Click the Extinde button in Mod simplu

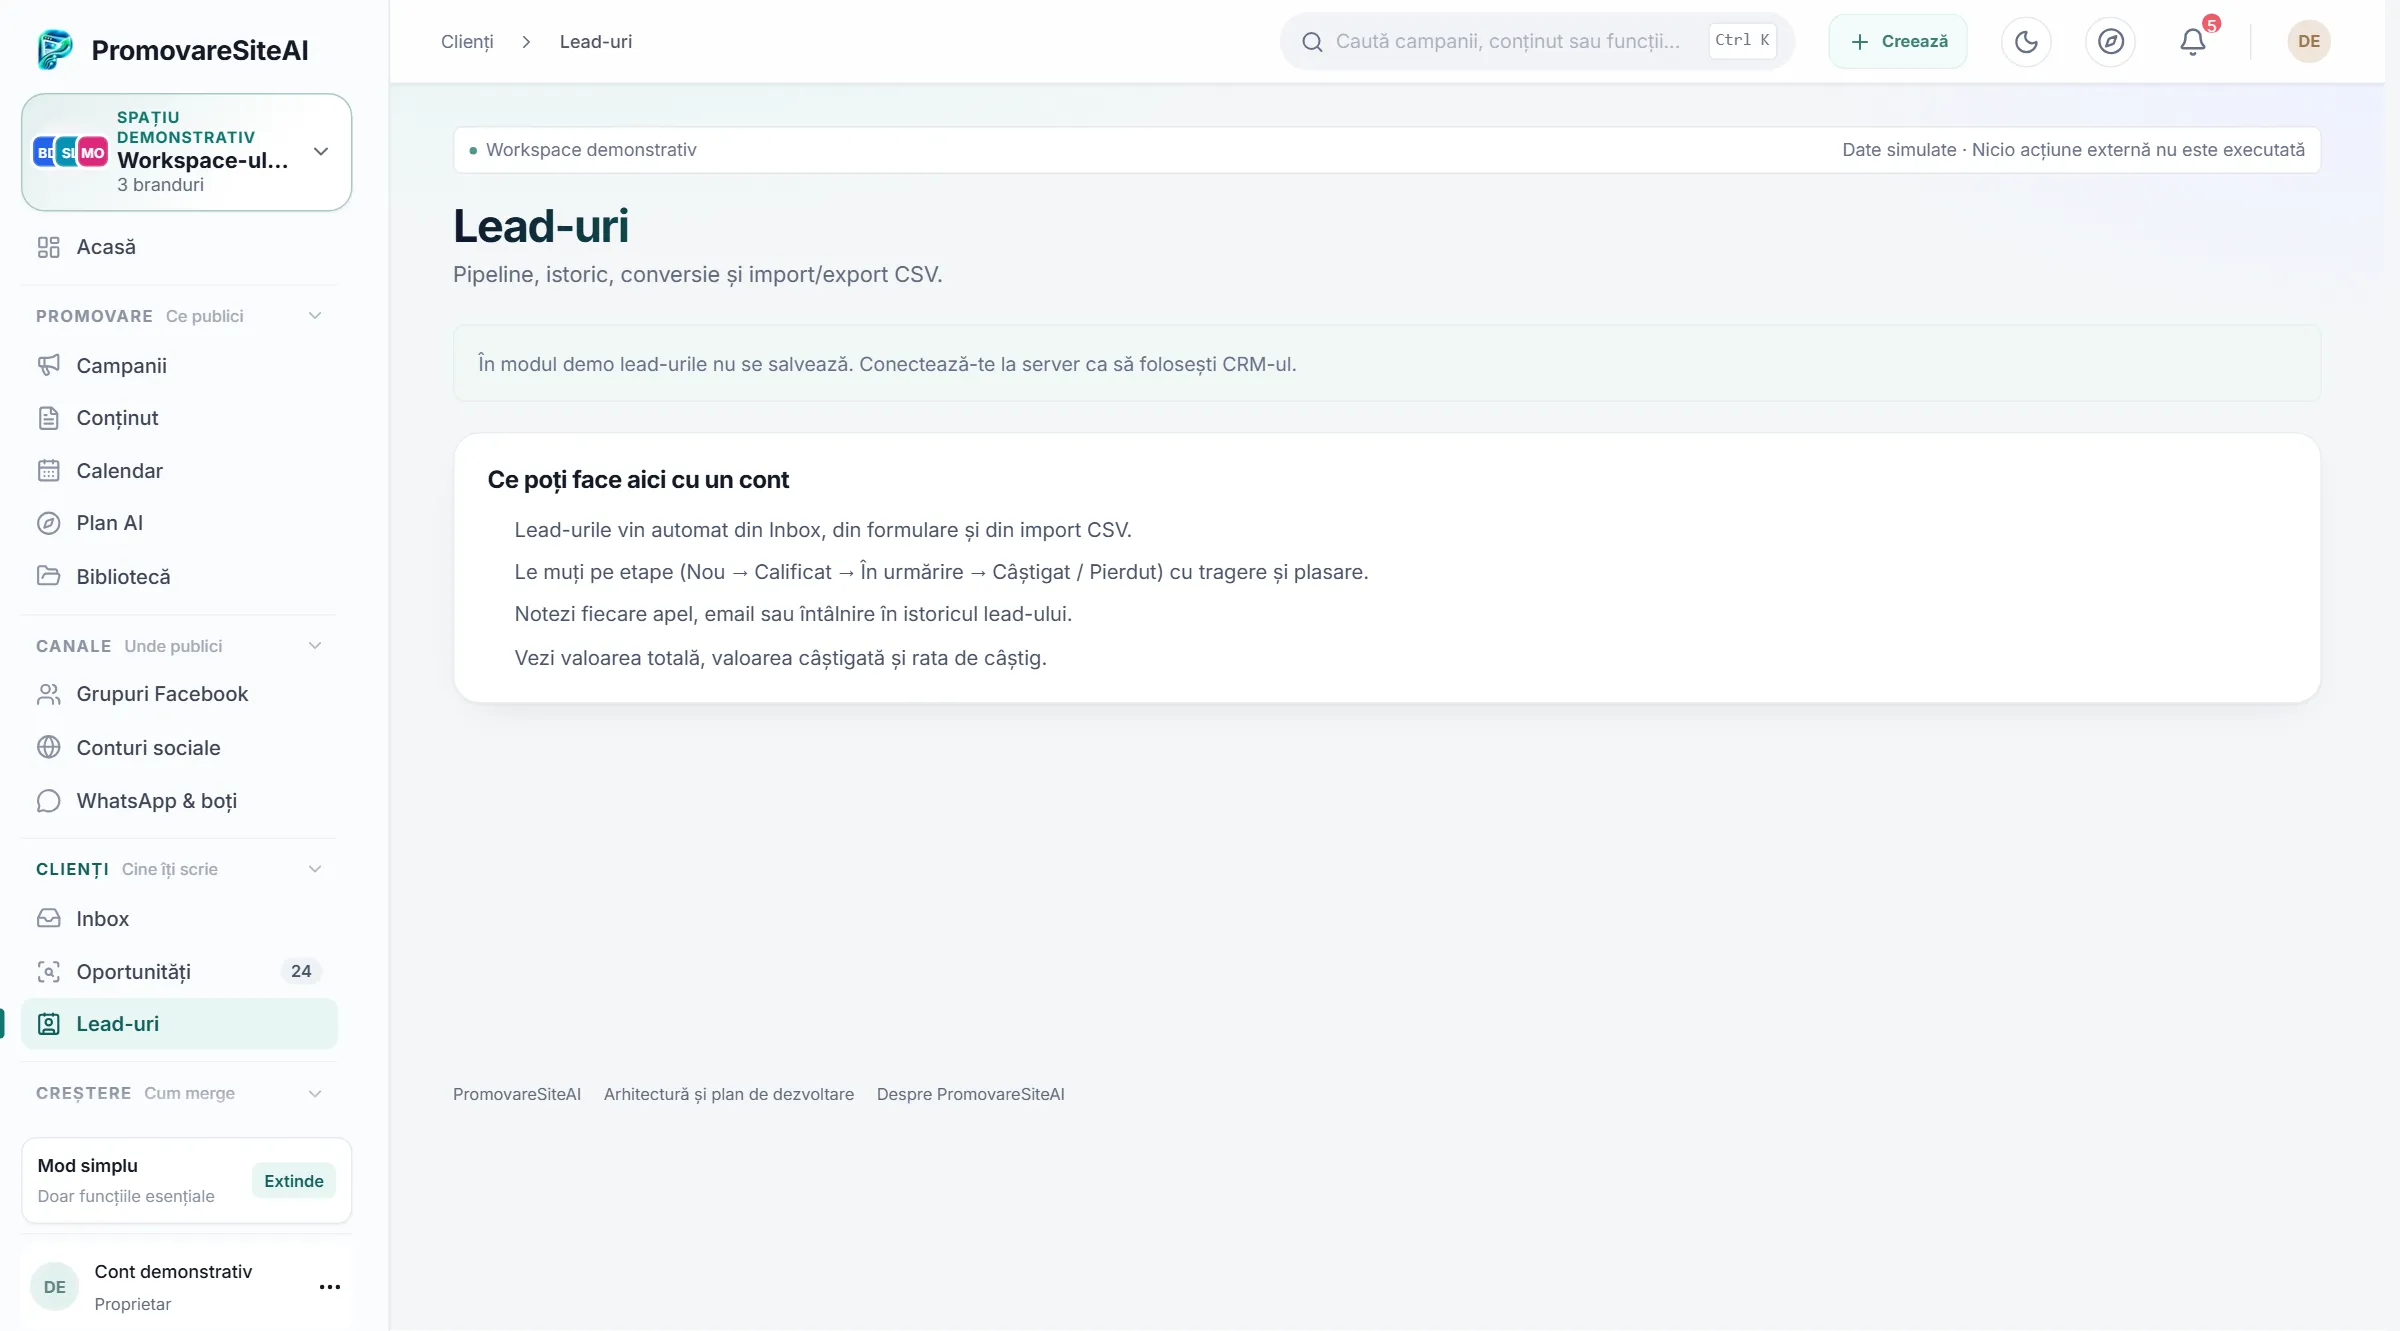coord(294,1181)
